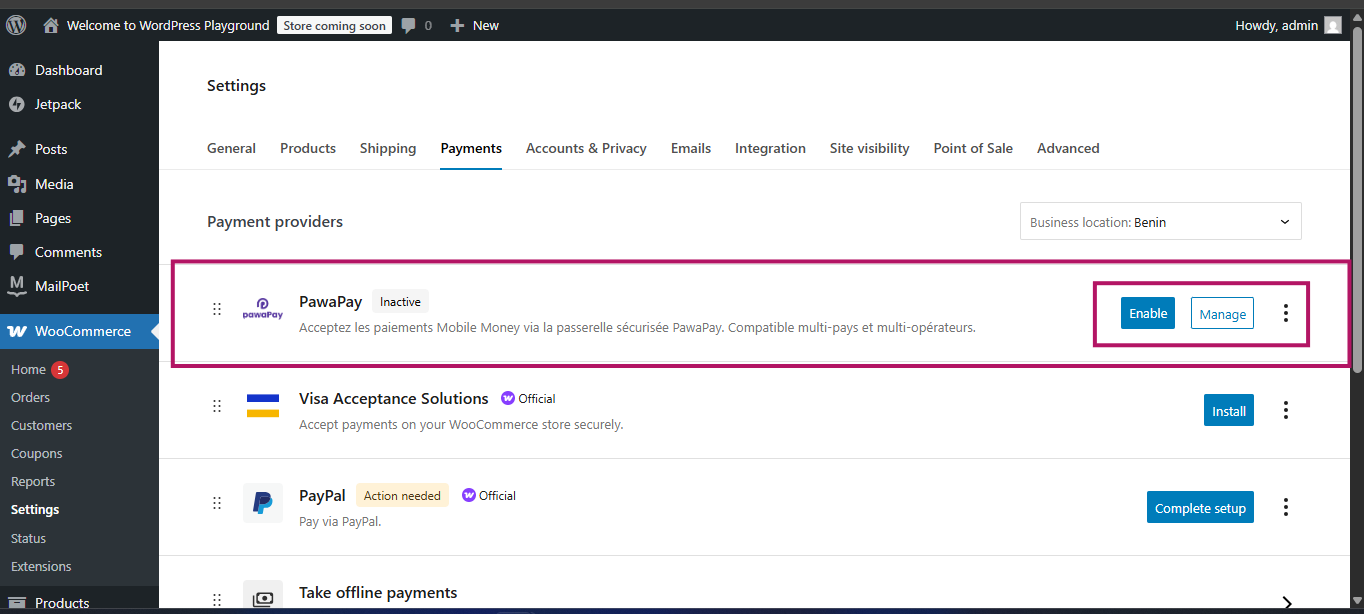
Task: Switch to the Advanced tab
Action: click(1068, 148)
